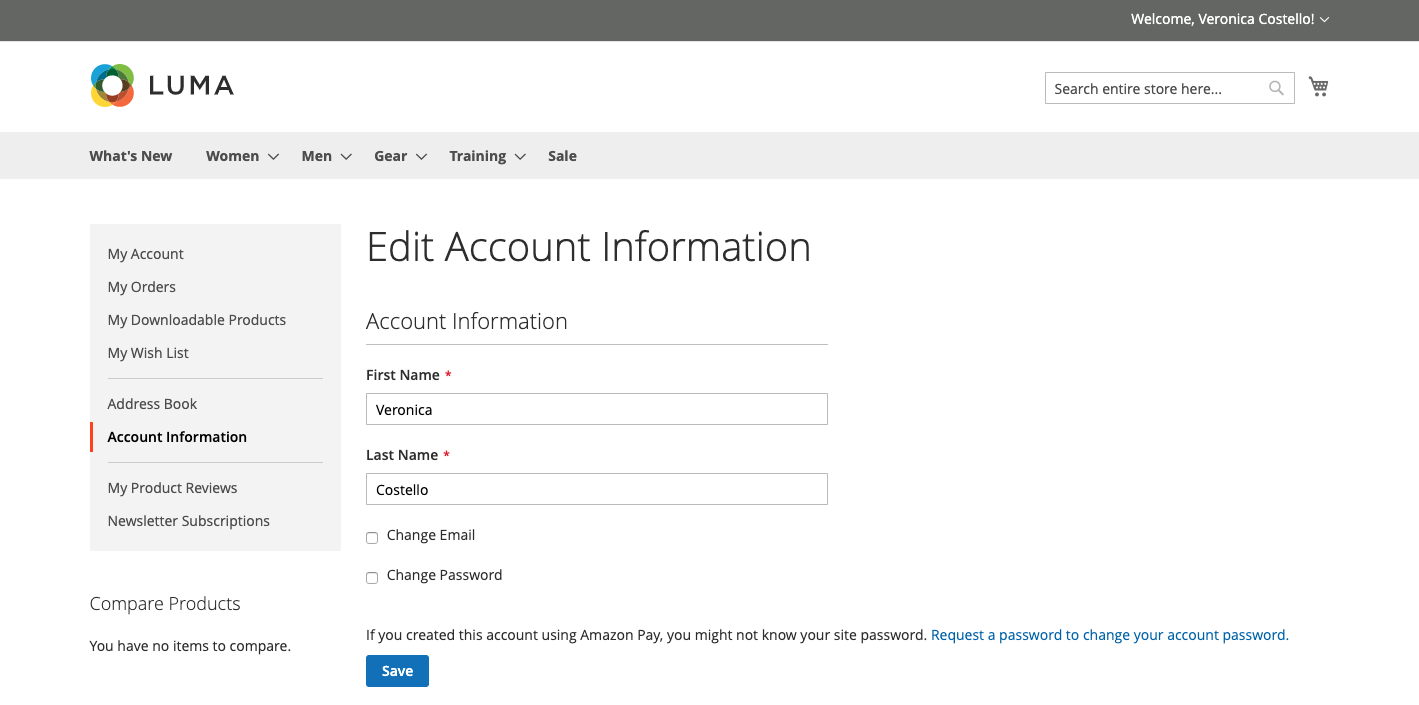1419x705 pixels.
Task: Expand the Welcome, Veronica Costello account dropdown
Action: click(1325, 19)
